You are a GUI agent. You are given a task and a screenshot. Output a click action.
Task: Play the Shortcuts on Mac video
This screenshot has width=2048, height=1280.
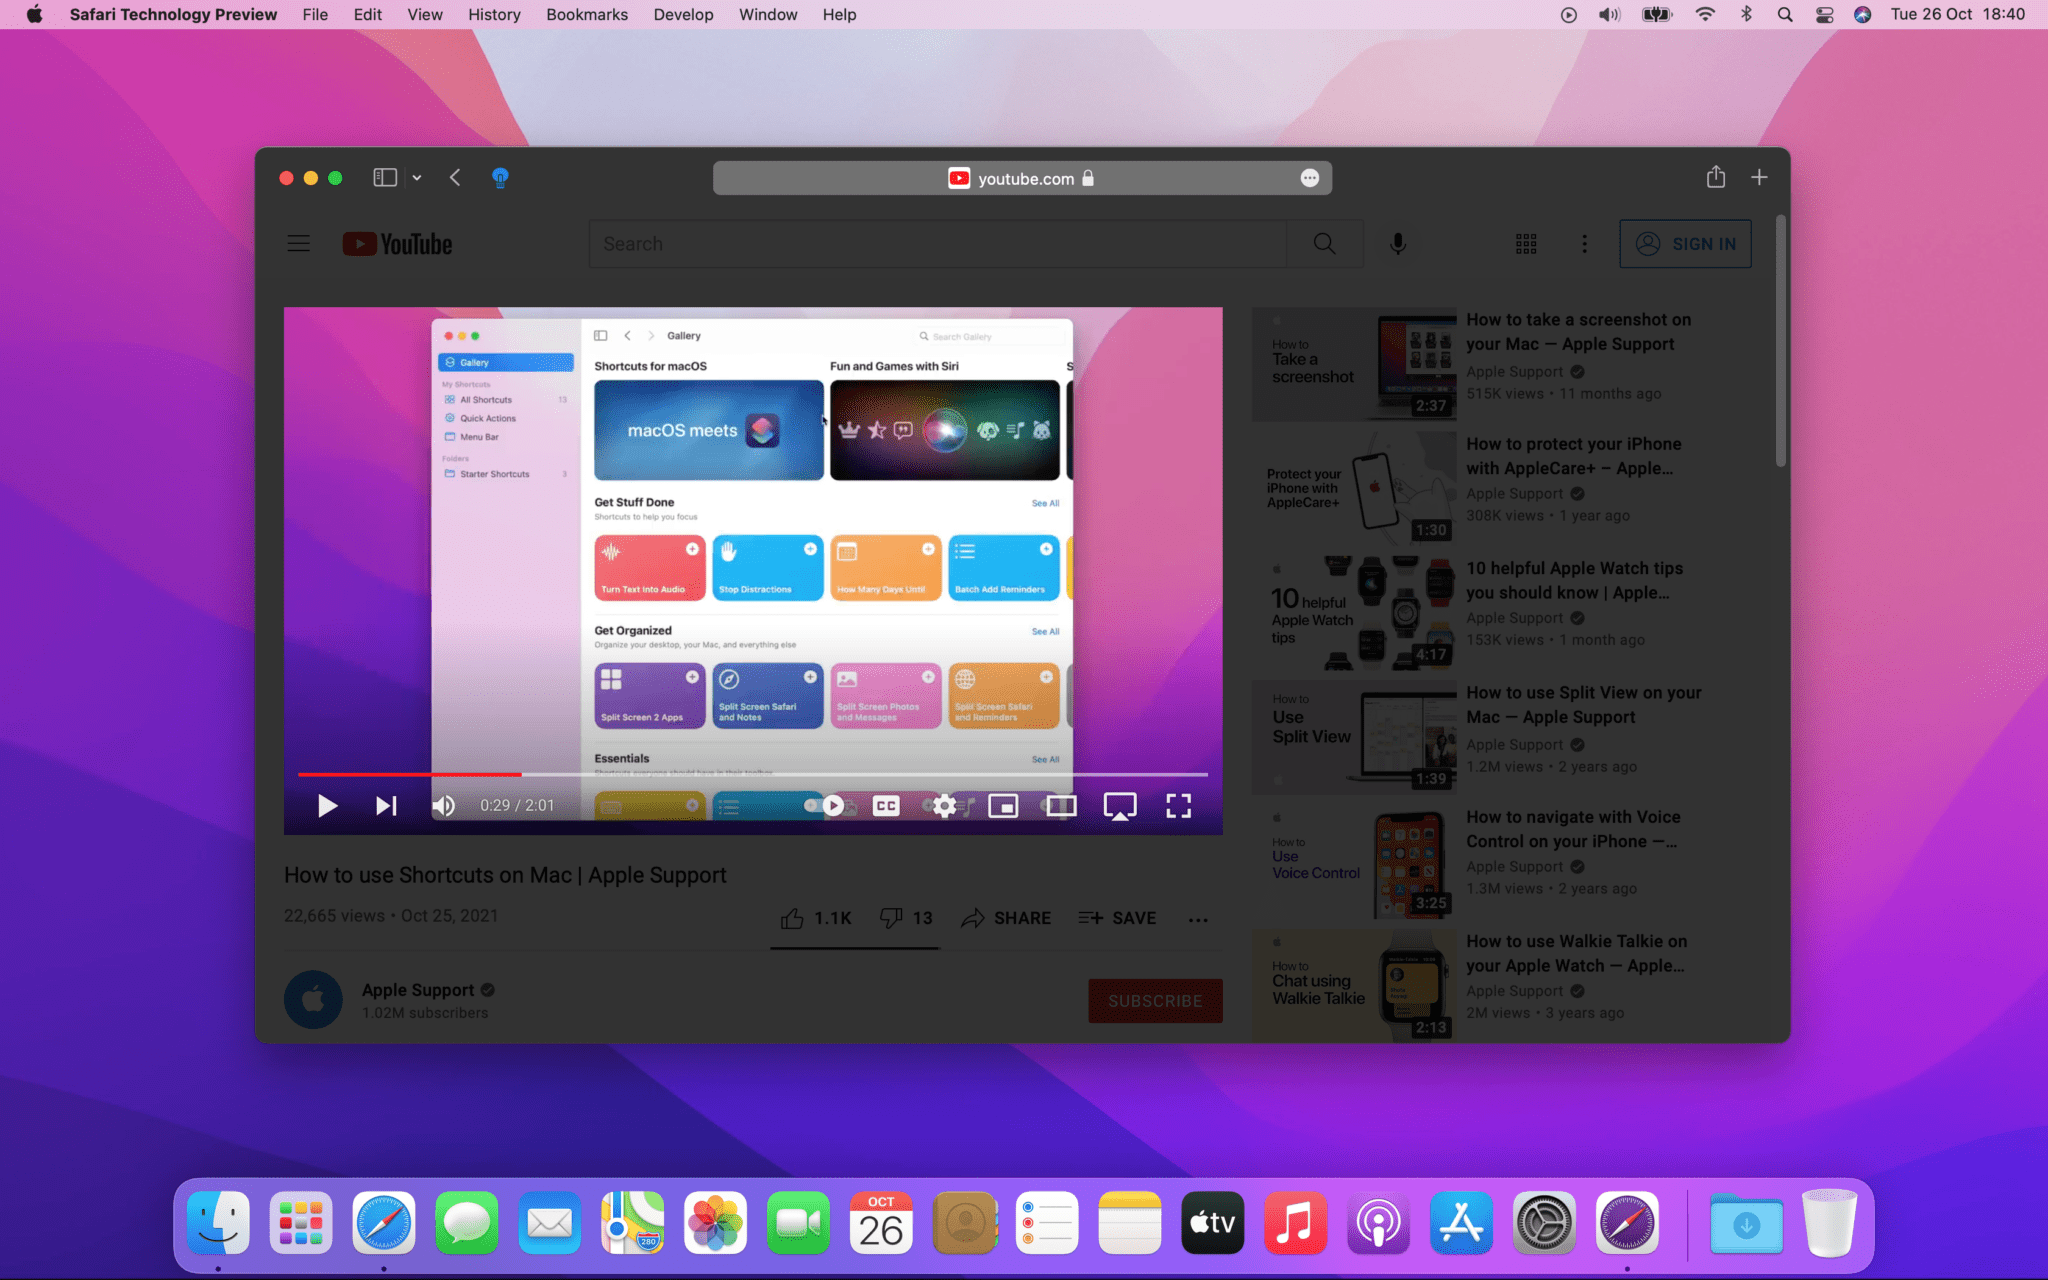coord(326,805)
